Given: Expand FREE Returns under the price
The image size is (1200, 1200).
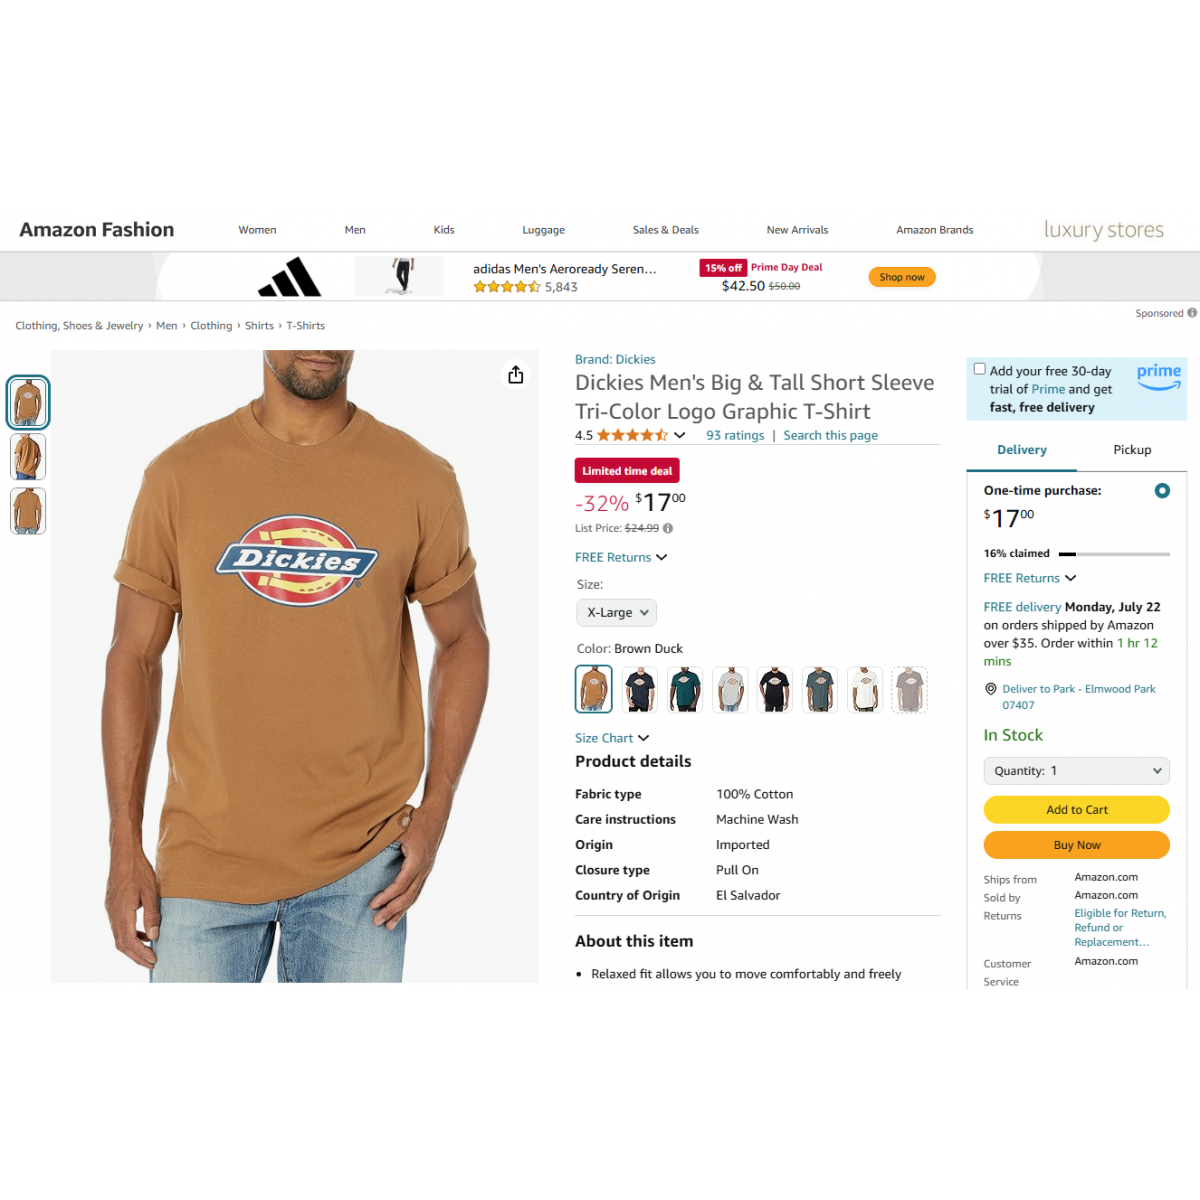Looking at the screenshot, I should pyautogui.click(x=621, y=557).
